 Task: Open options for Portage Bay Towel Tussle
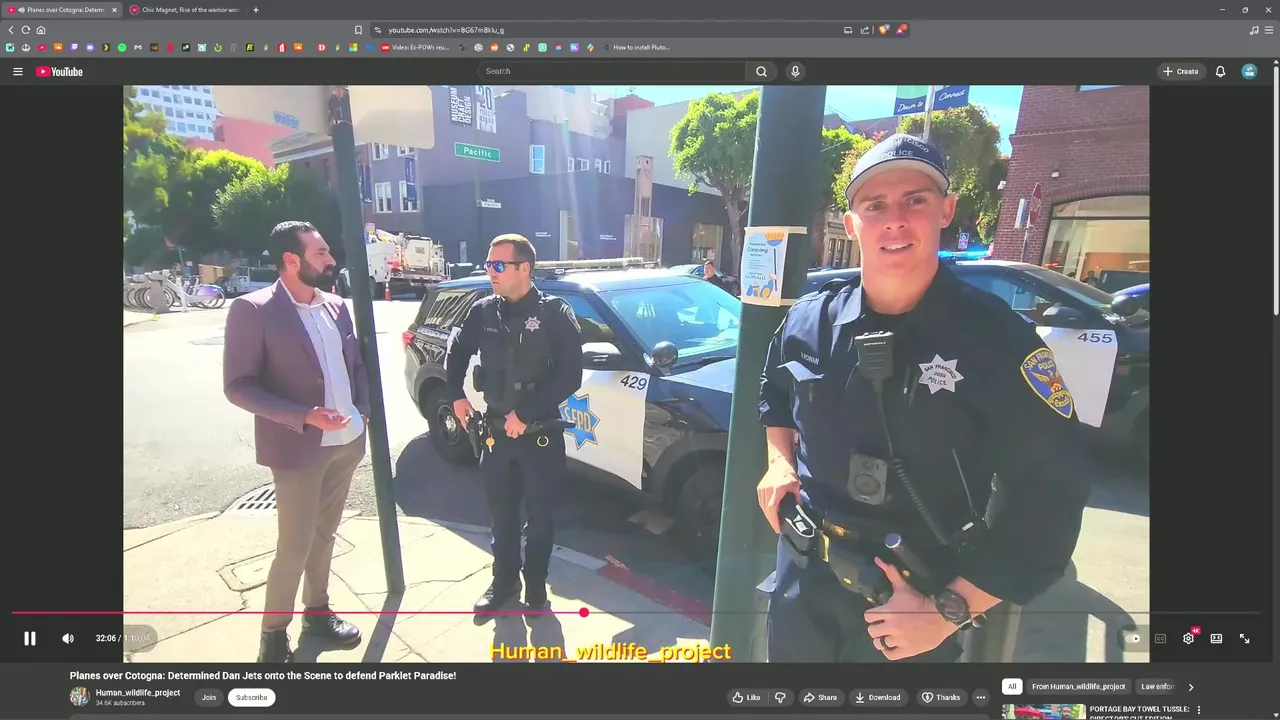(1199, 710)
